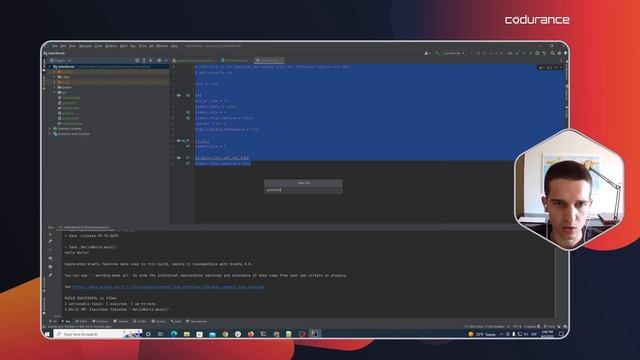Click the Windows Start button
Image resolution: width=640 pixels, height=360 pixels.
[x=47, y=334]
